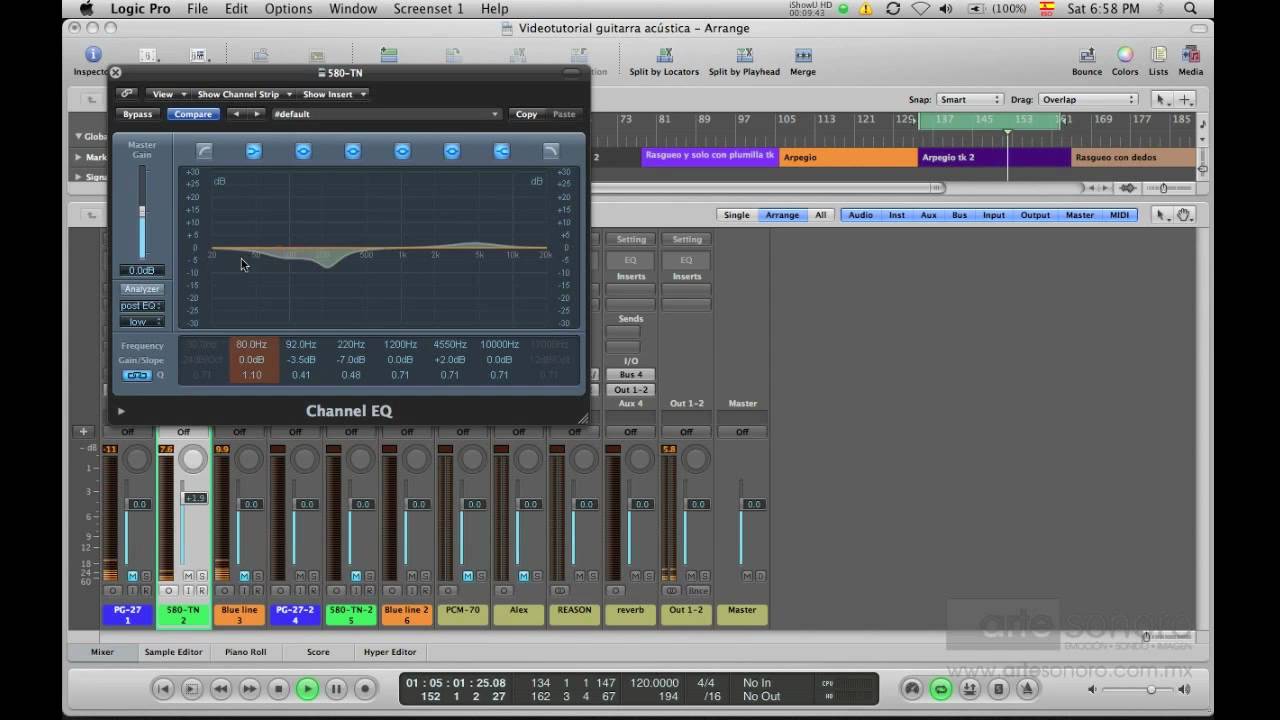Toggle the Cycle mode button in the transport
The height and width of the screenshot is (720, 1280).
[940, 688]
